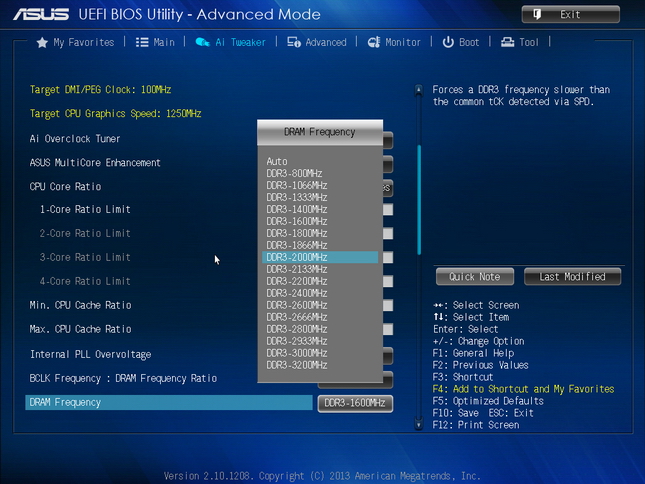
Task: Click the Exit button
Action: [x=571, y=14]
